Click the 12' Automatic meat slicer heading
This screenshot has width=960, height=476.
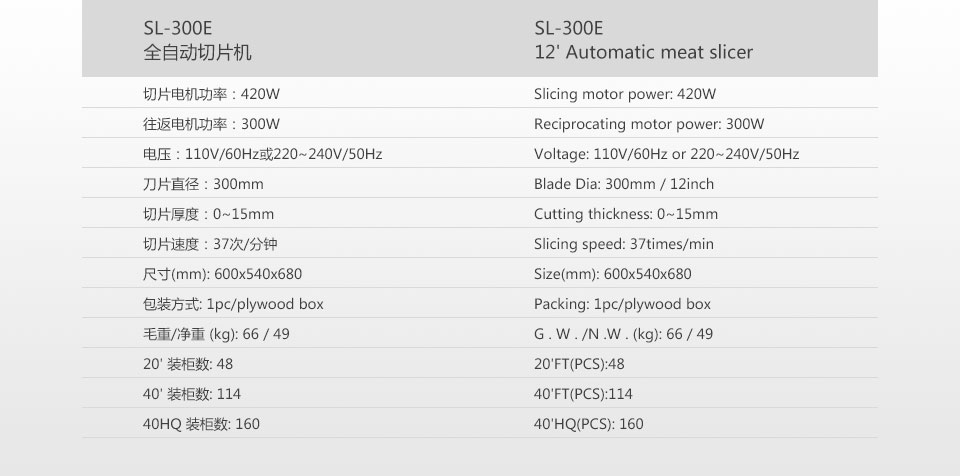[643, 53]
